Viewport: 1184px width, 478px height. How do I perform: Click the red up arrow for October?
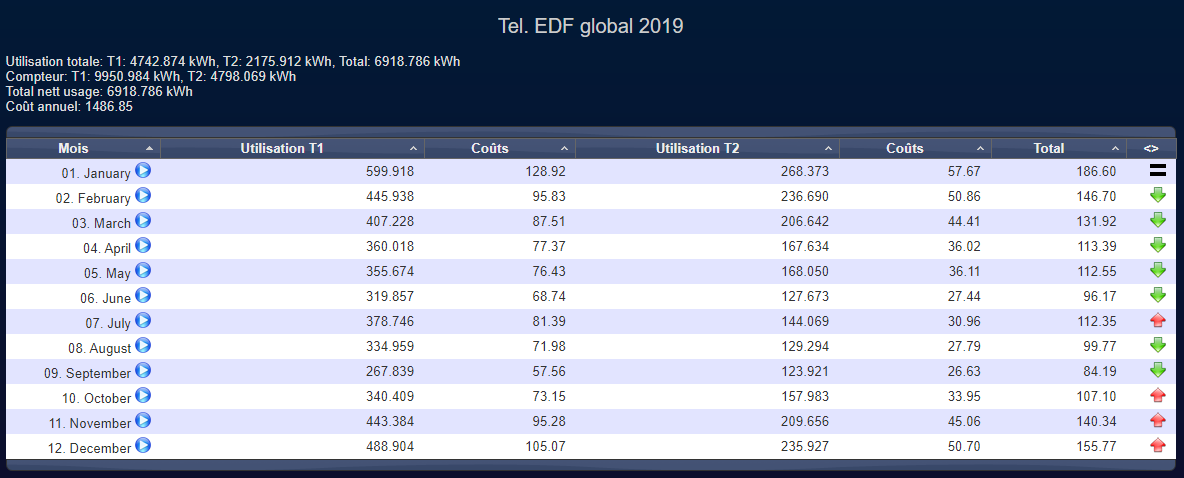tap(1158, 395)
